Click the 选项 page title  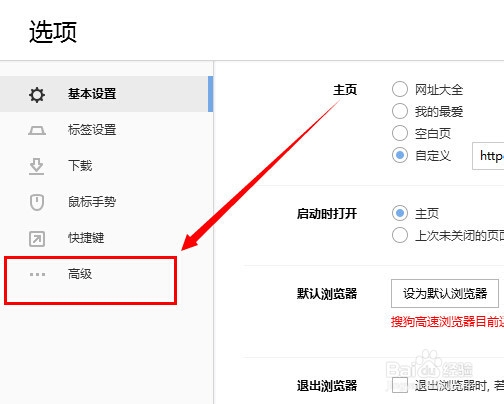[53, 32]
